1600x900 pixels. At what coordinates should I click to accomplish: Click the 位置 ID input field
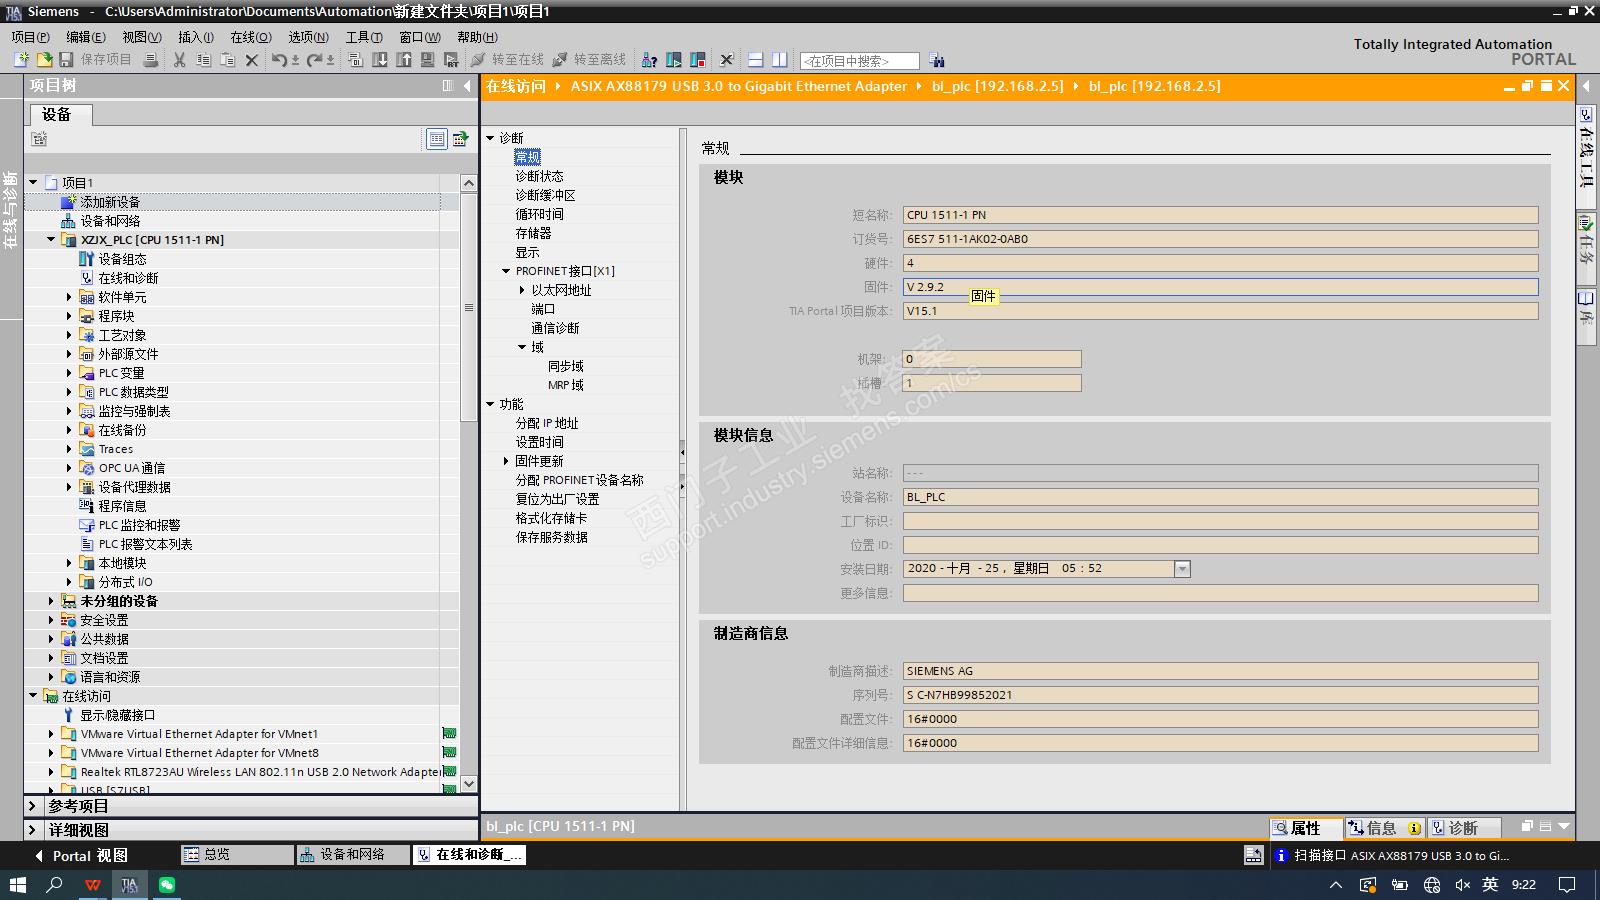(1220, 545)
